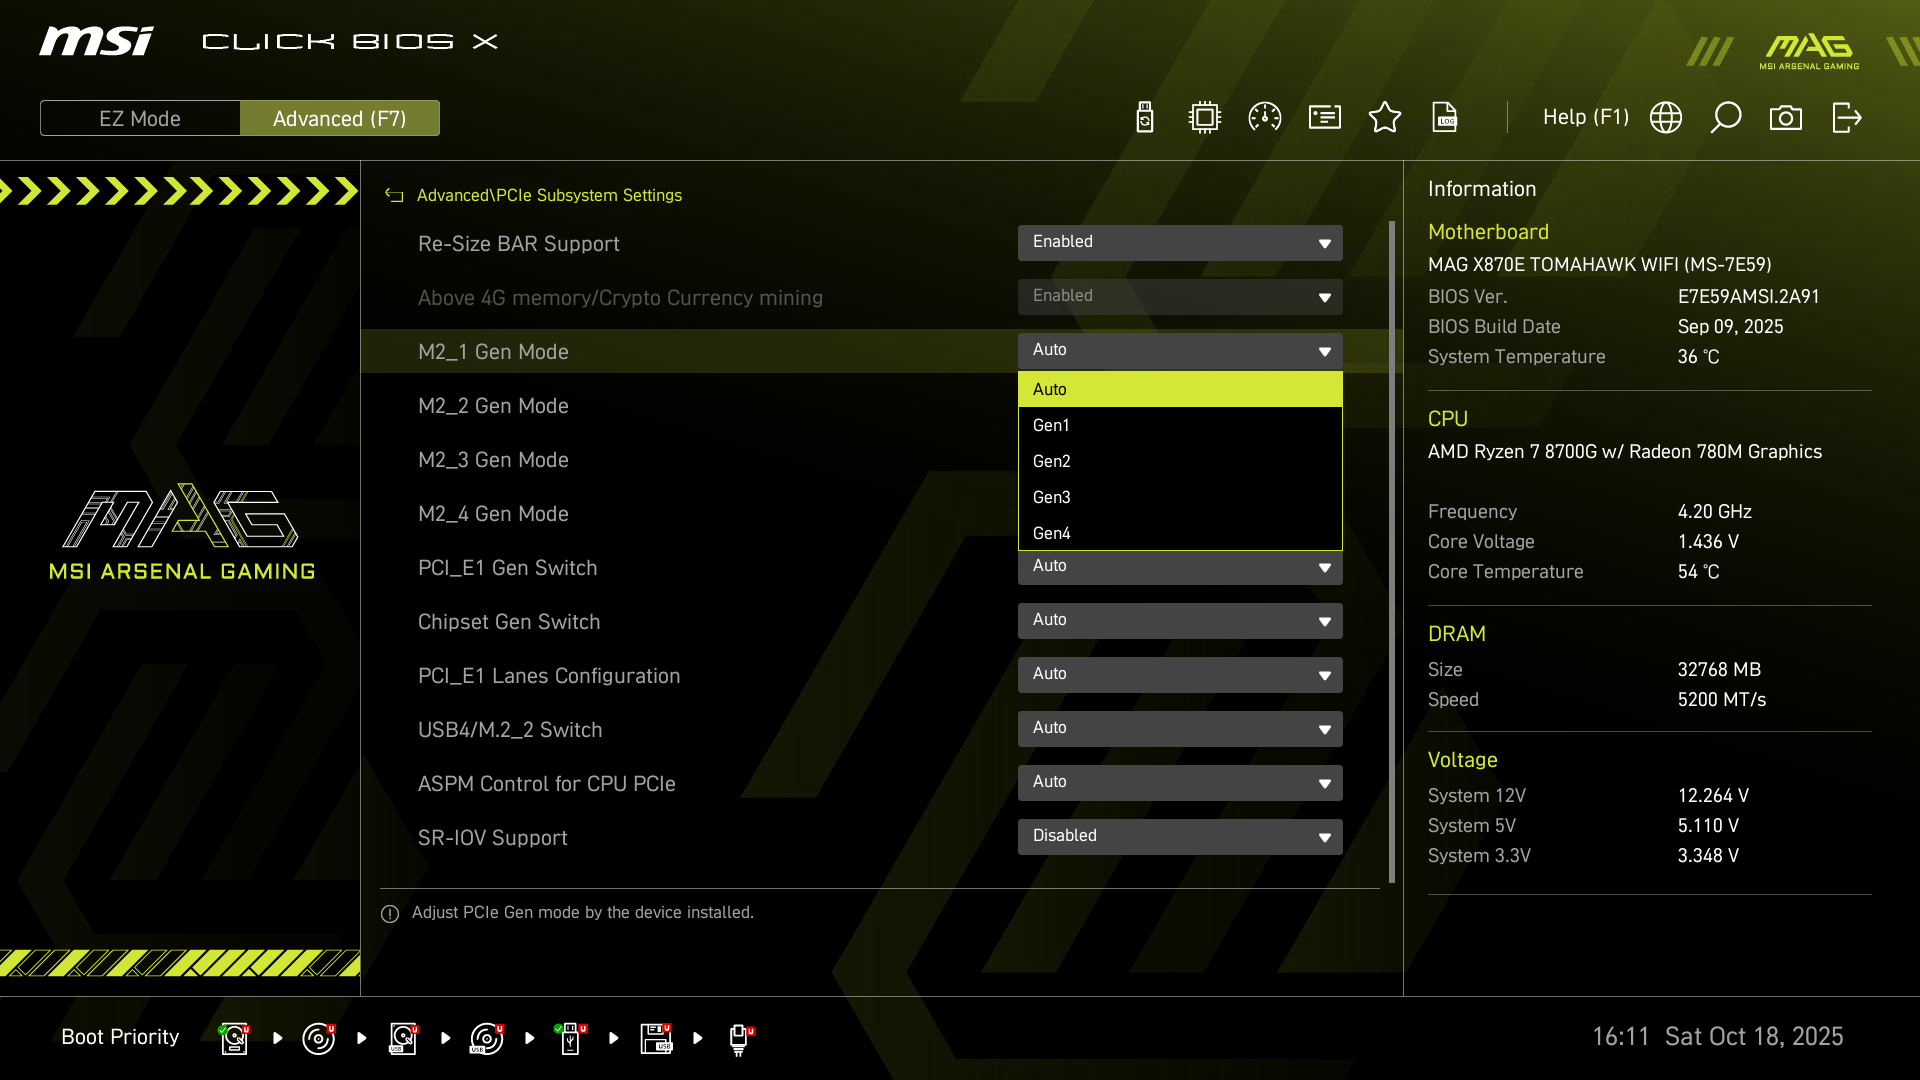Expand the SR-IOV Support dropdown

point(1179,837)
